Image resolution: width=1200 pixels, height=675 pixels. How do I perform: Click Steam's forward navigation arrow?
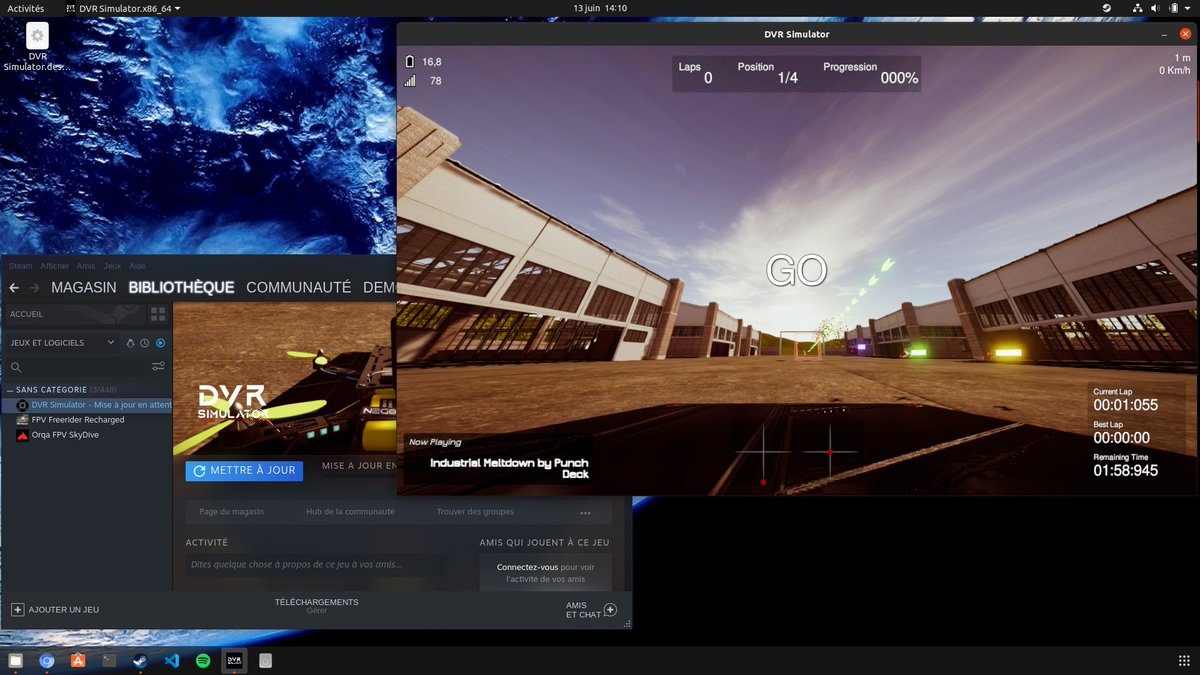click(x=35, y=287)
